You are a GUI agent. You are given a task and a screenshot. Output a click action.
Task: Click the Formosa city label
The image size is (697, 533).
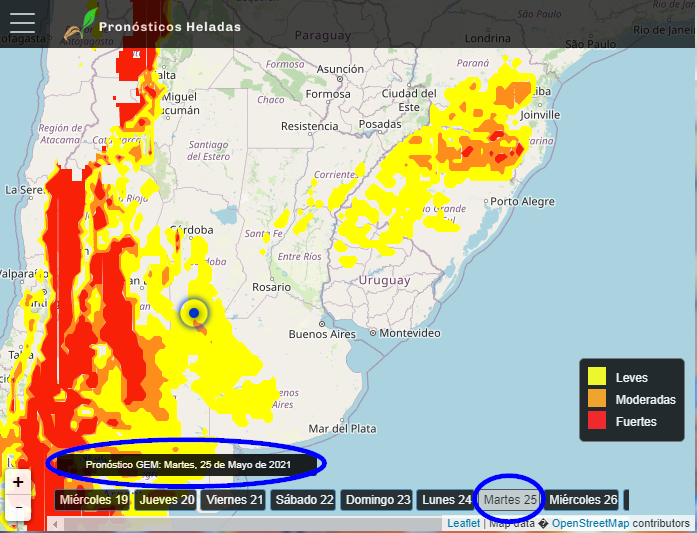coord(328,94)
